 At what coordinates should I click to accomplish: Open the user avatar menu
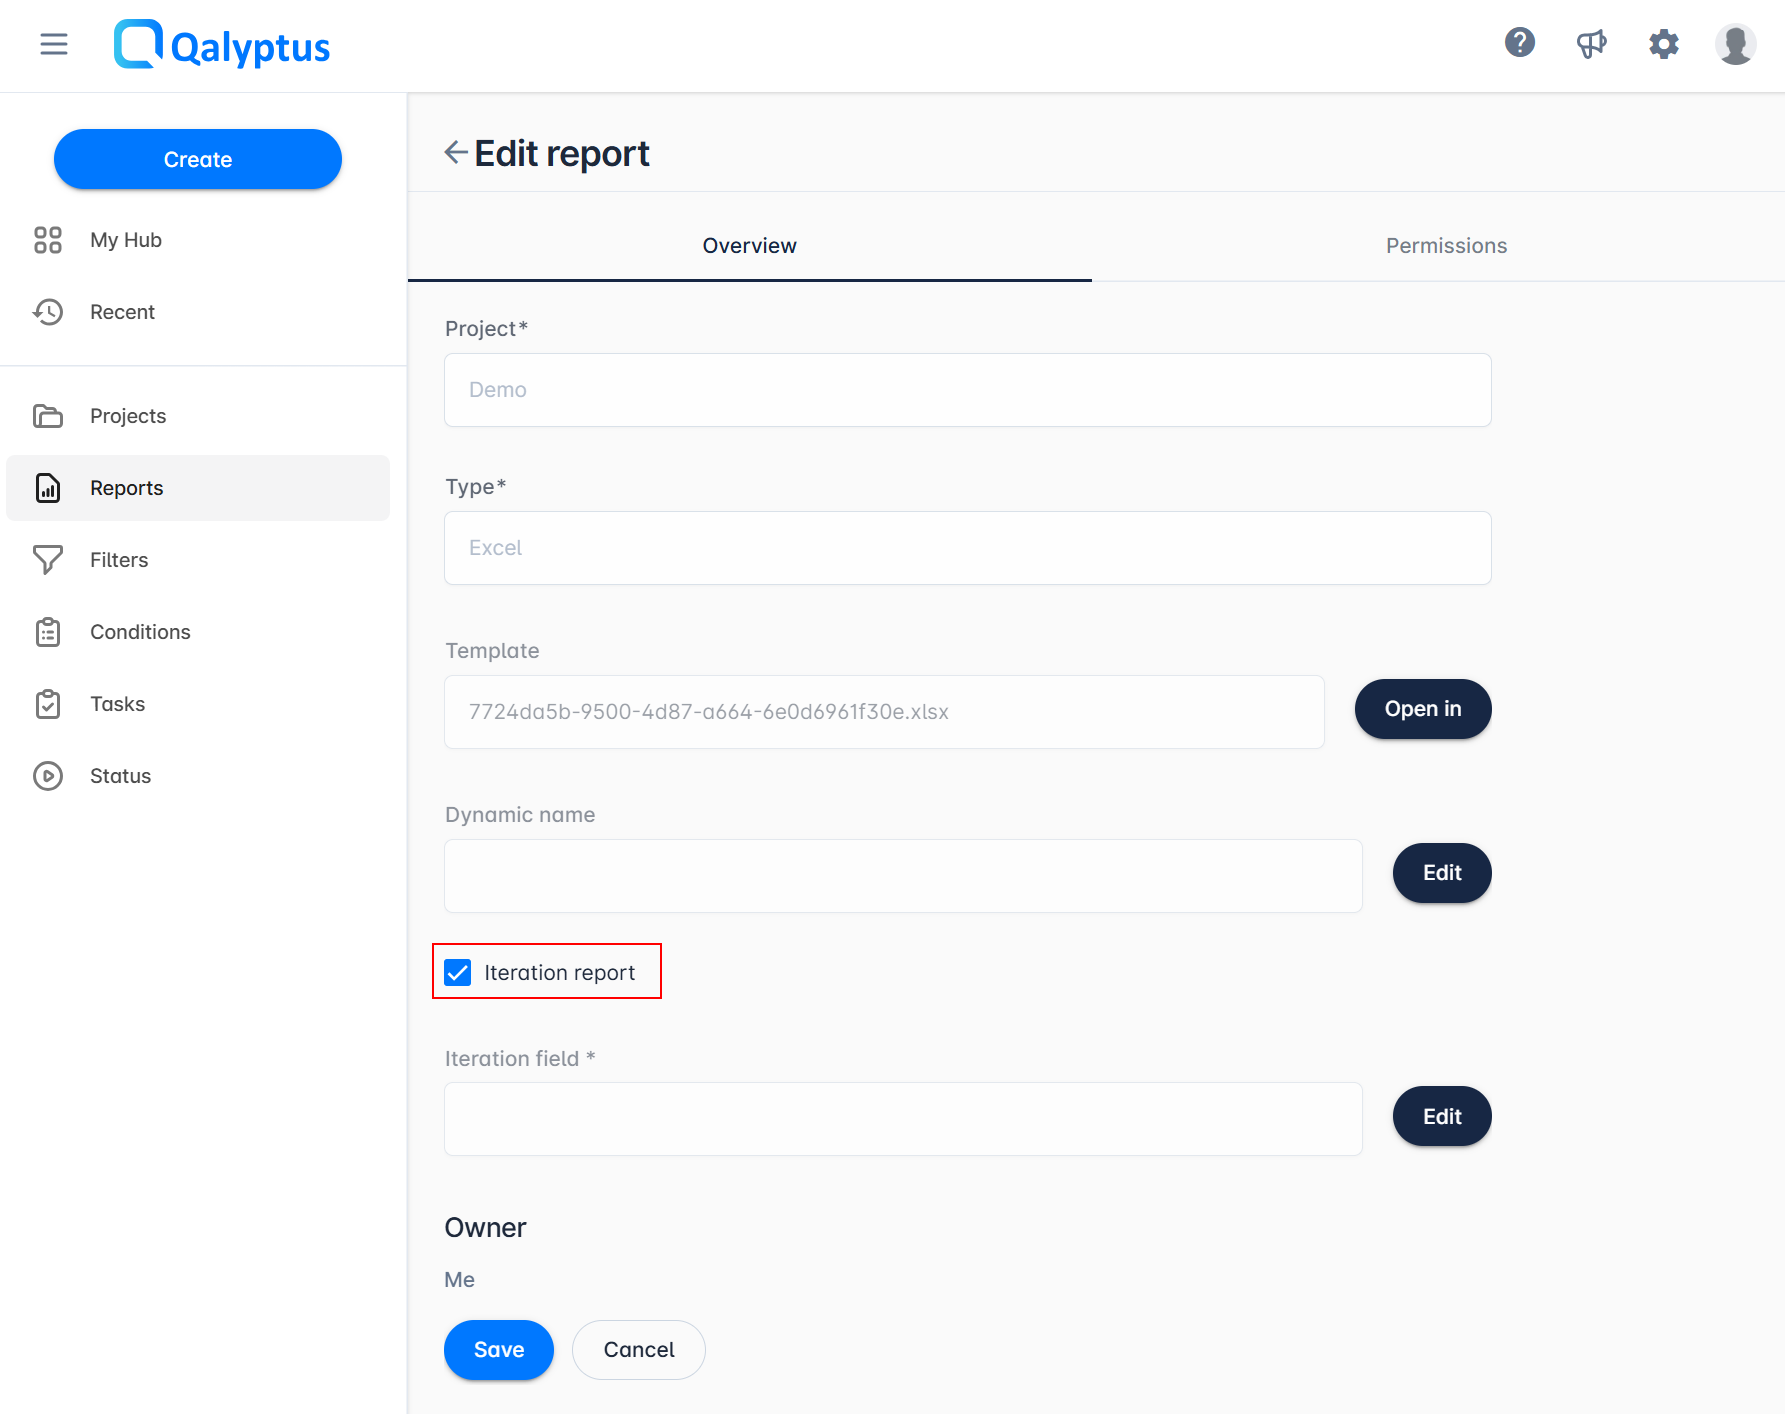[x=1735, y=44]
